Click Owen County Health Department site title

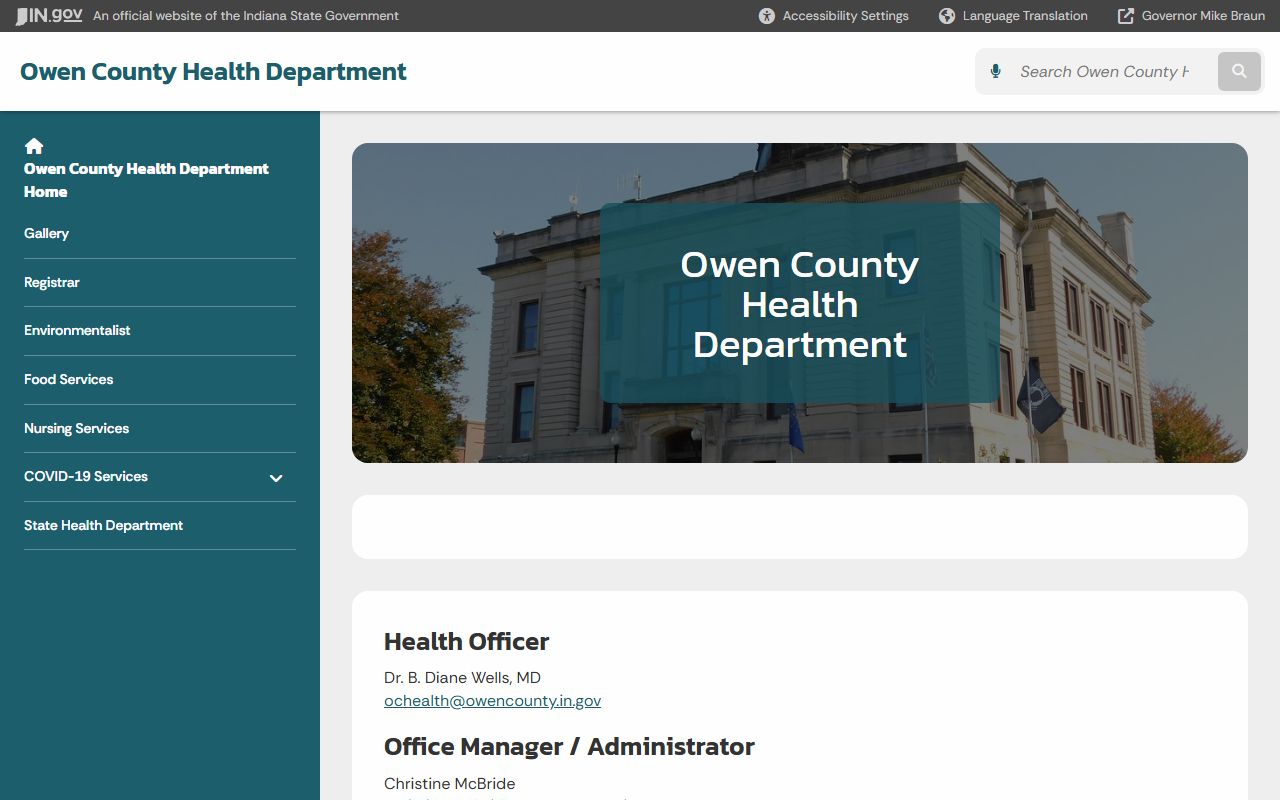pyautogui.click(x=213, y=72)
